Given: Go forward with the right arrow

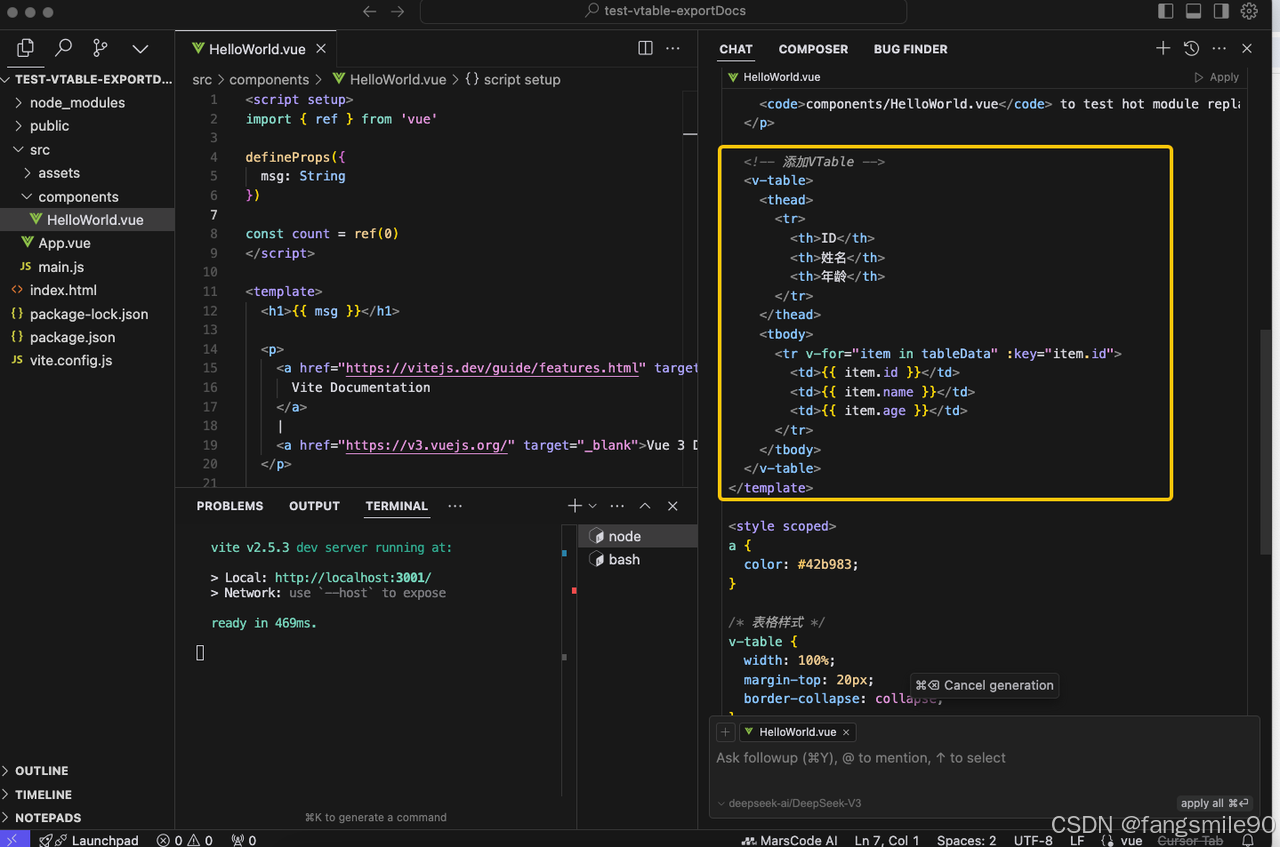Looking at the screenshot, I should click(398, 12).
